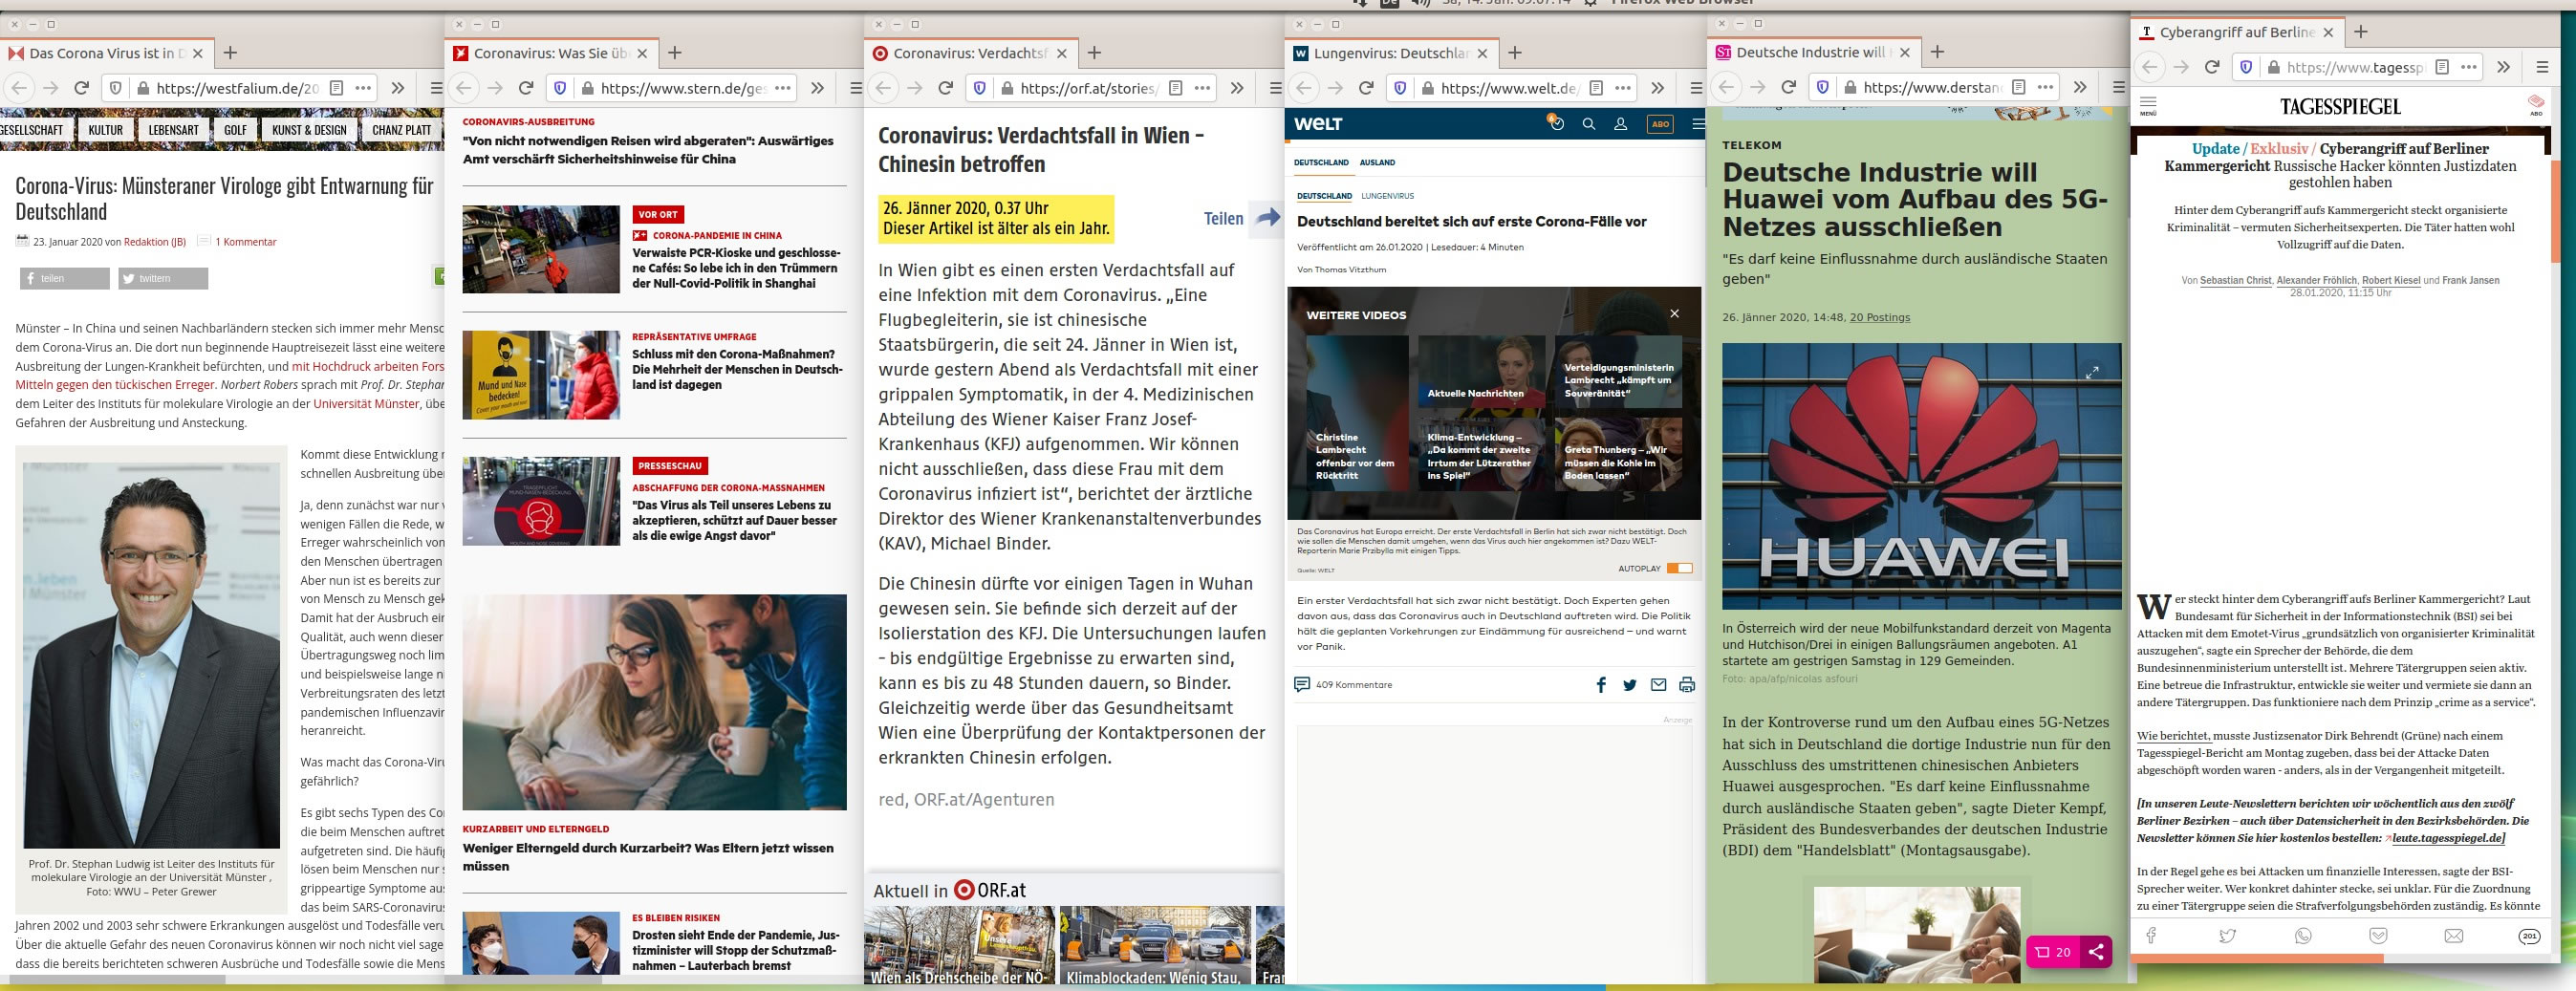
Task: Click the twittern button on westfalium
Action: (x=163, y=278)
